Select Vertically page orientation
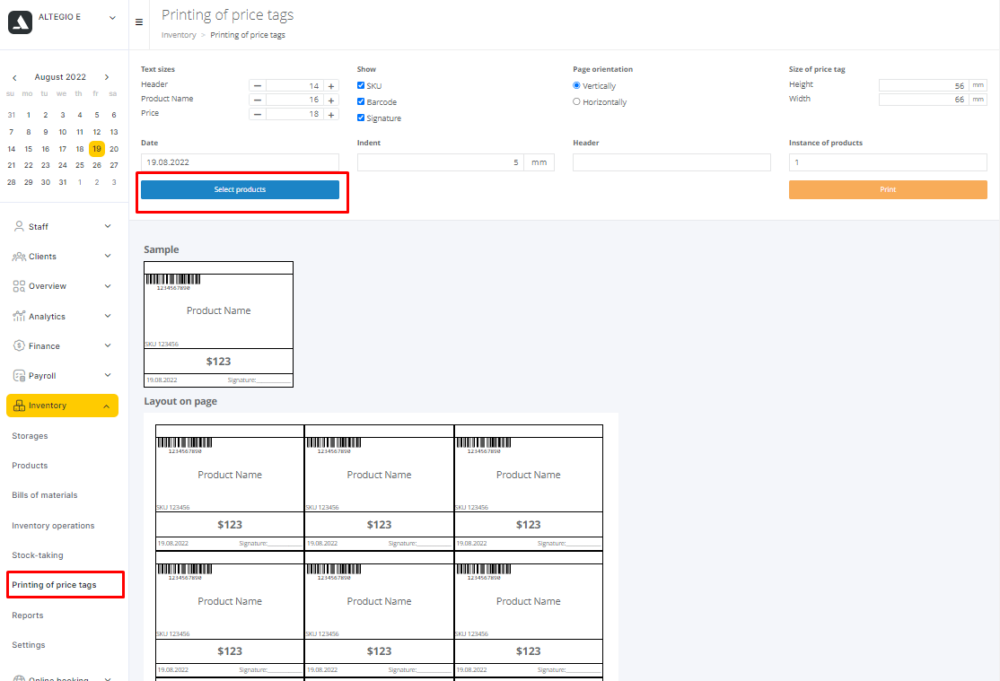 [x=577, y=85]
